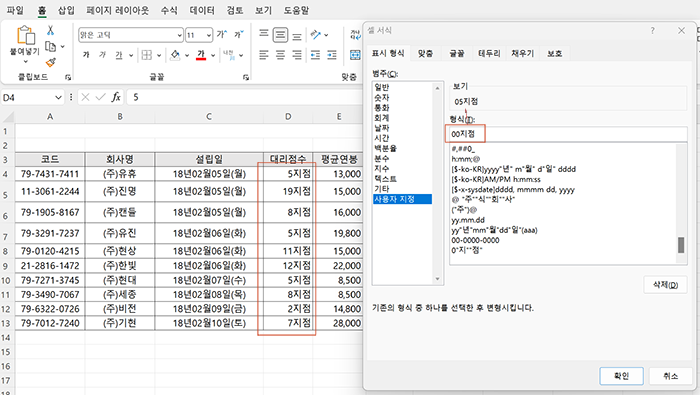This screenshot has width=700, height=395.
Task: Select 숫자 in category list
Action: 382,97
